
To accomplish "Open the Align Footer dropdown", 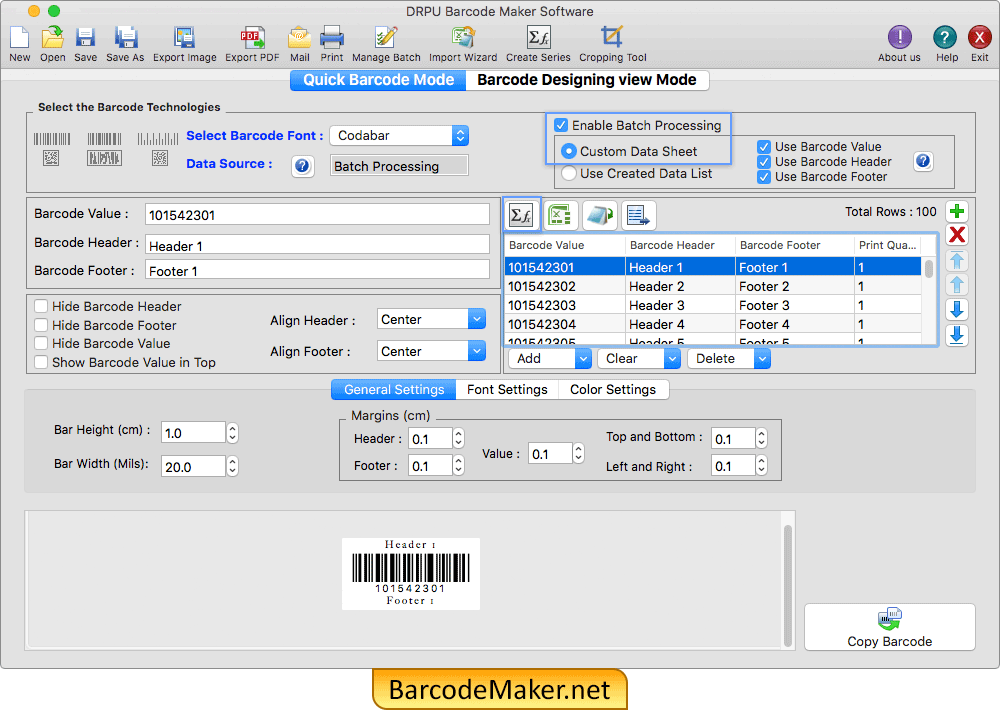I will click(431, 351).
